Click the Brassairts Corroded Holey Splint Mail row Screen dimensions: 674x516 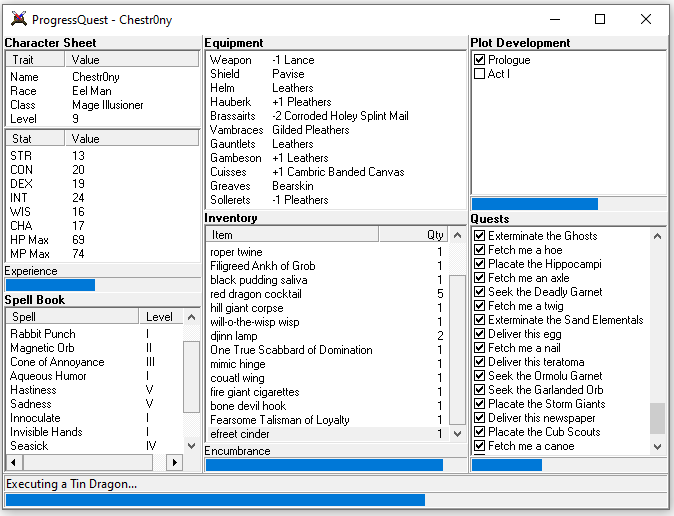click(336, 116)
